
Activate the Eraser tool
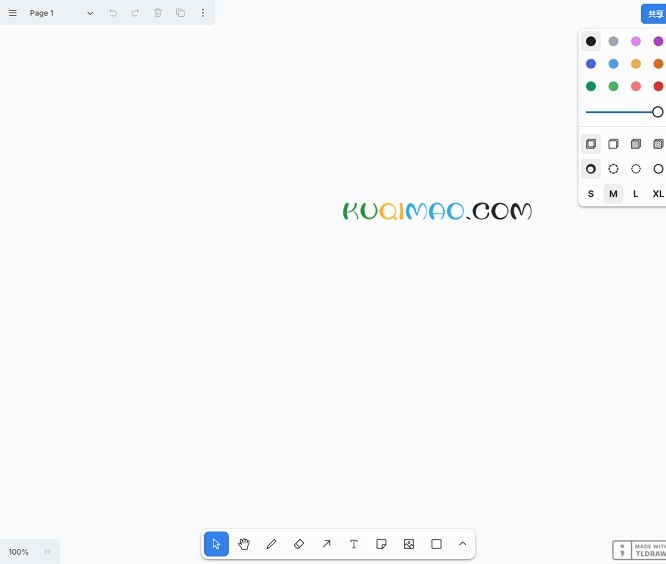pyautogui.click(x=299, y=544)
